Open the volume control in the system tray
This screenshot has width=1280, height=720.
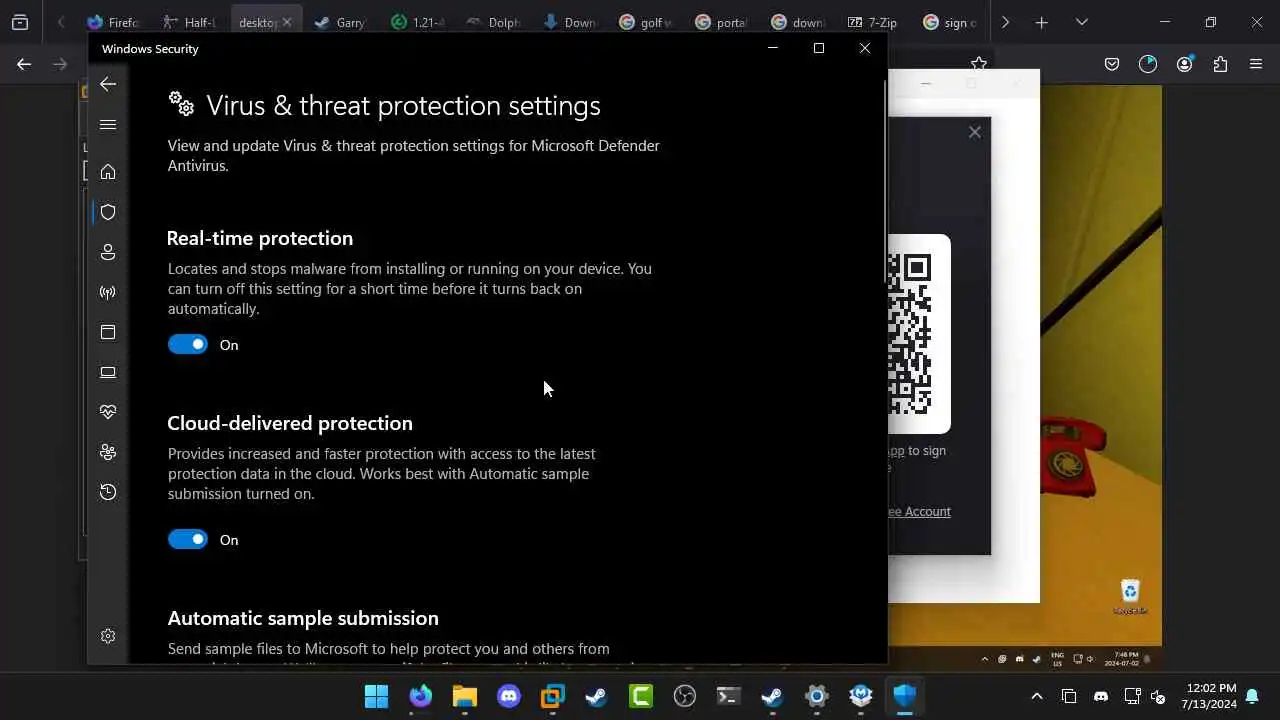1159,696
